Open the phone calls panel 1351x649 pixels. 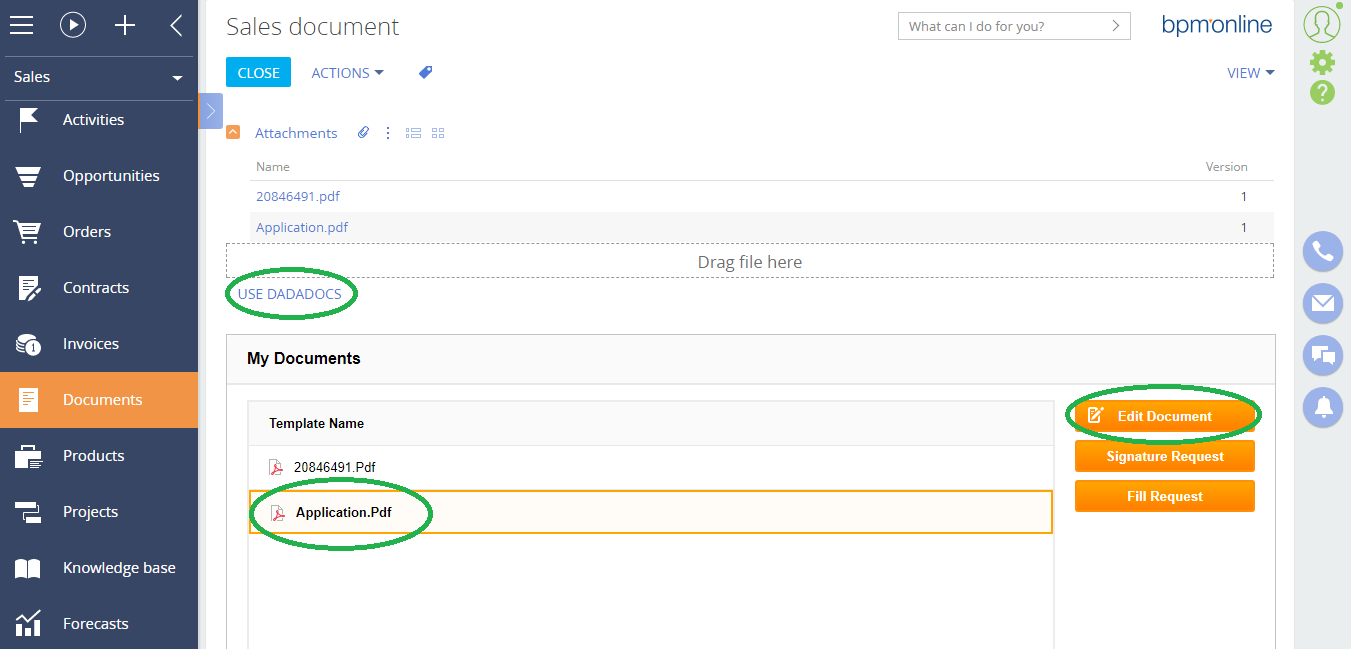pos(1323,251)
